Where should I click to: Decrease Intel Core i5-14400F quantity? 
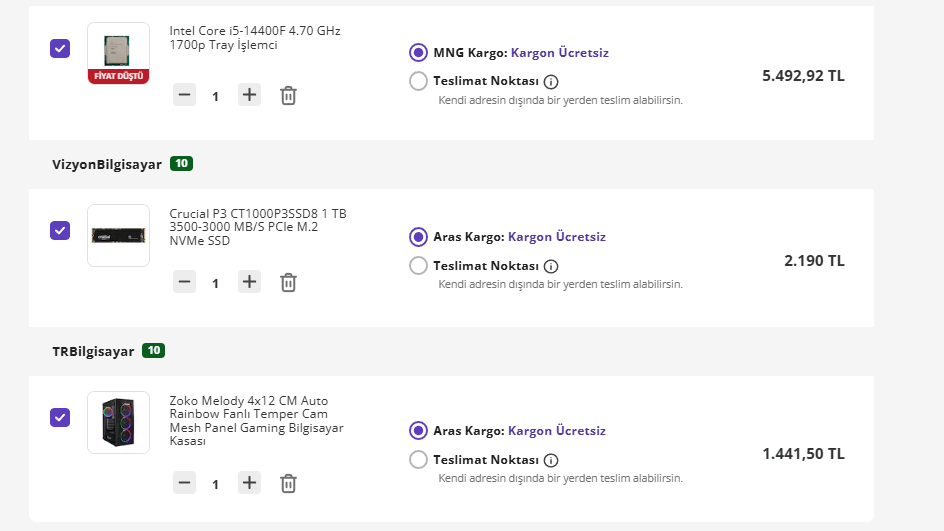(x=184, y=96)
